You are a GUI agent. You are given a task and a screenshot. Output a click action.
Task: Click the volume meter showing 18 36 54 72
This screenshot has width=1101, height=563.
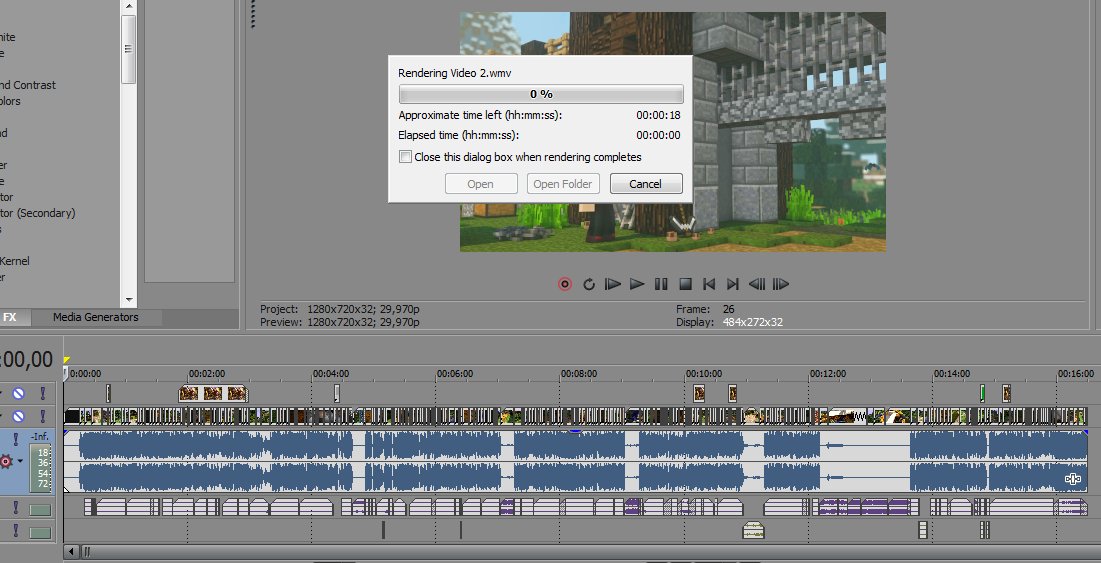click(x=41, y=468)
